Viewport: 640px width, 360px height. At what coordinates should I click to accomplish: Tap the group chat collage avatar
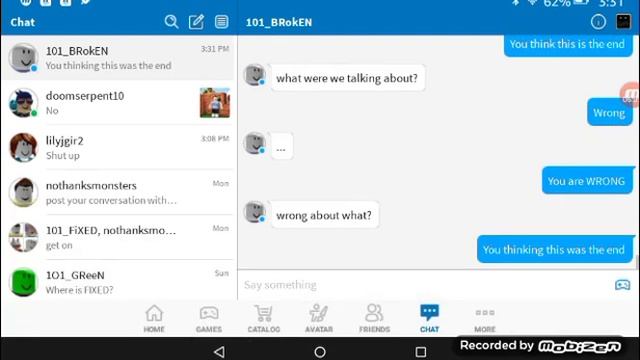[x=23, y=237]
